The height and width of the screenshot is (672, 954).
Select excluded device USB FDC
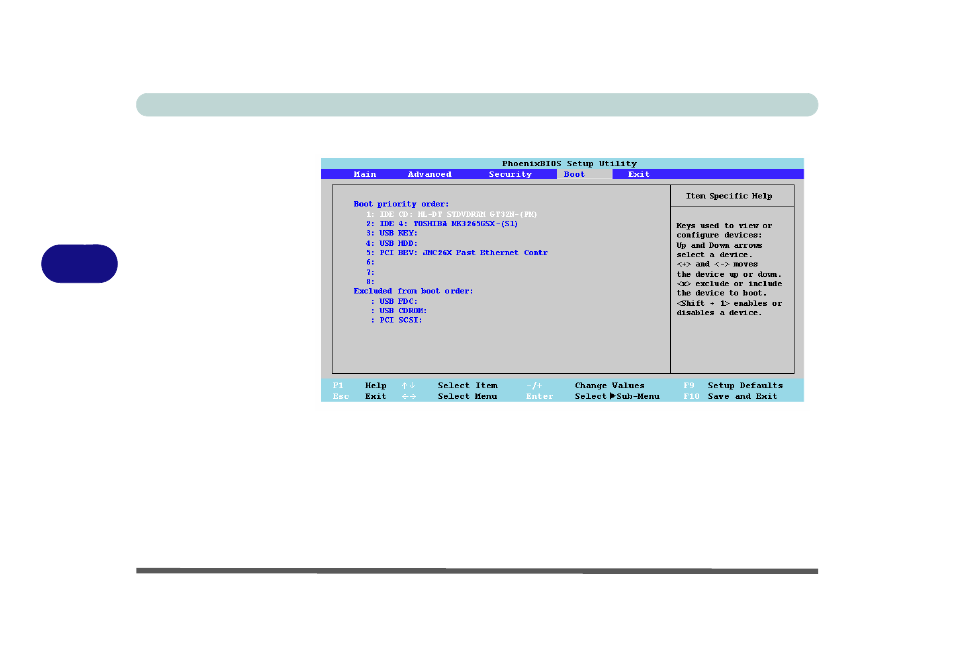pyautogui.click(x=394, y=301)
